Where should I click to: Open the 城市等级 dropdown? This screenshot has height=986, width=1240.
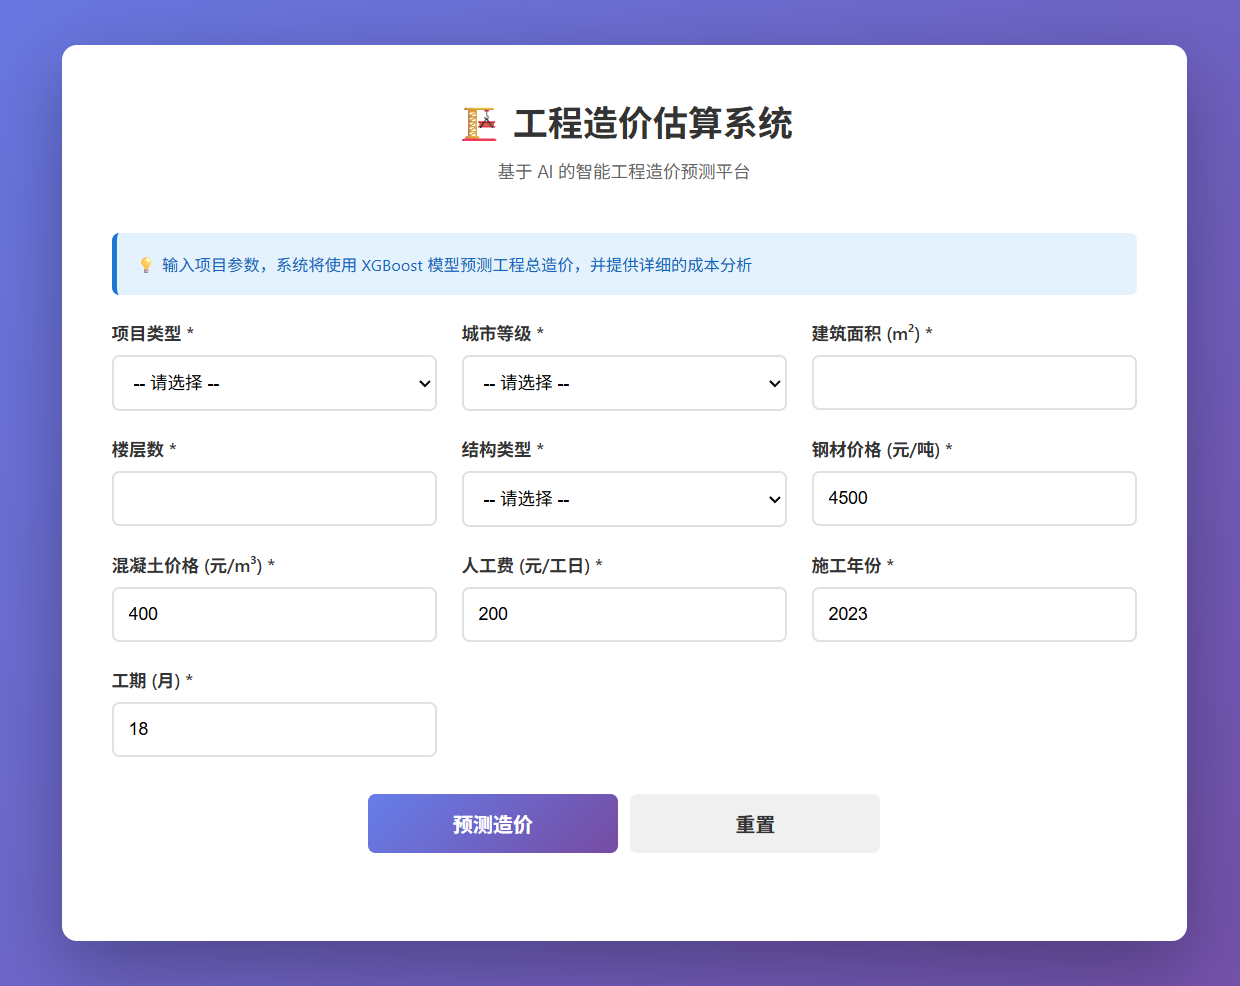tap(624, 383)
